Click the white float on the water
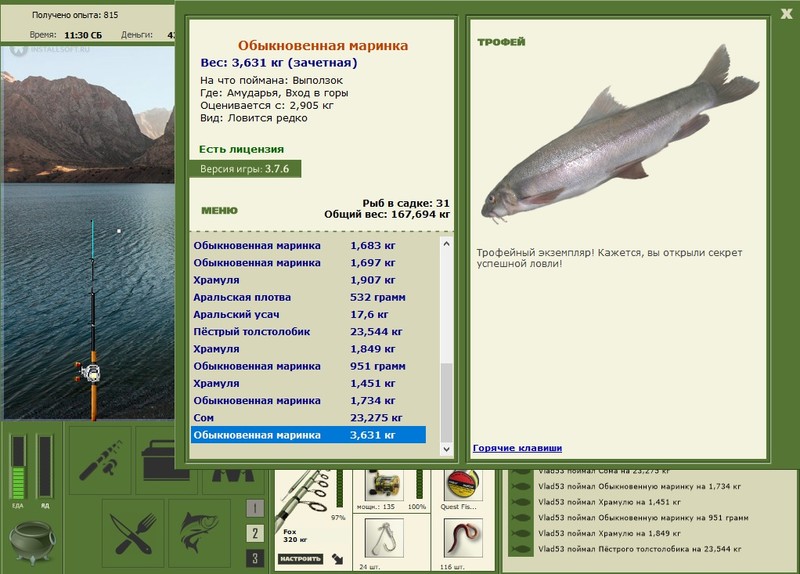 pos(119,231)
